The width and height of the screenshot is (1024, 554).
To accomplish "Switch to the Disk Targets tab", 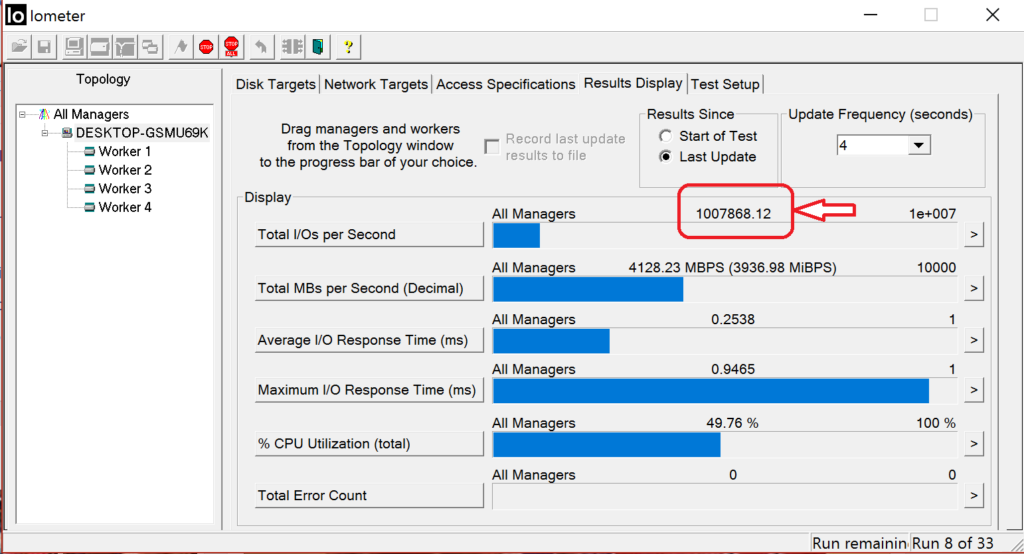I will [x=275, y=85].
